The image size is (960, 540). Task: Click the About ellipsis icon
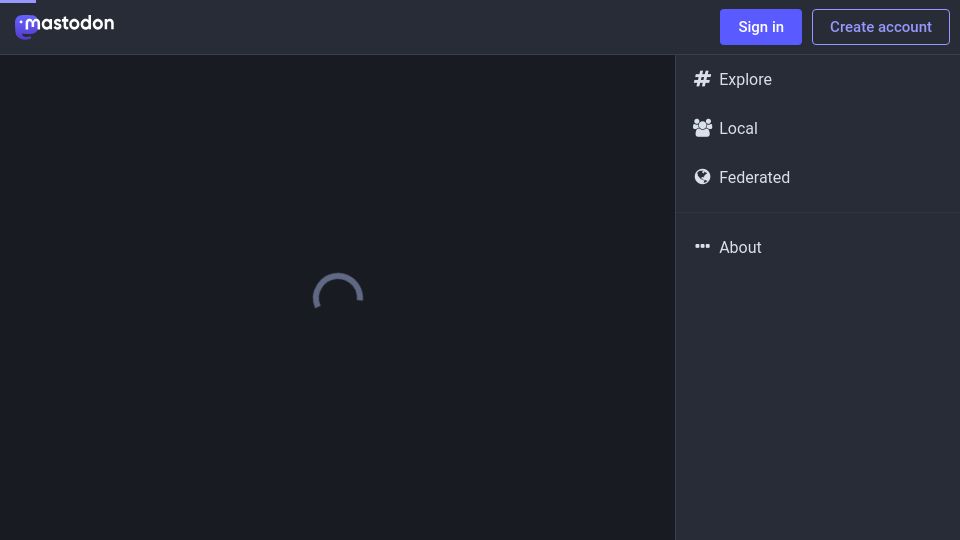click(x=702, y=246)
